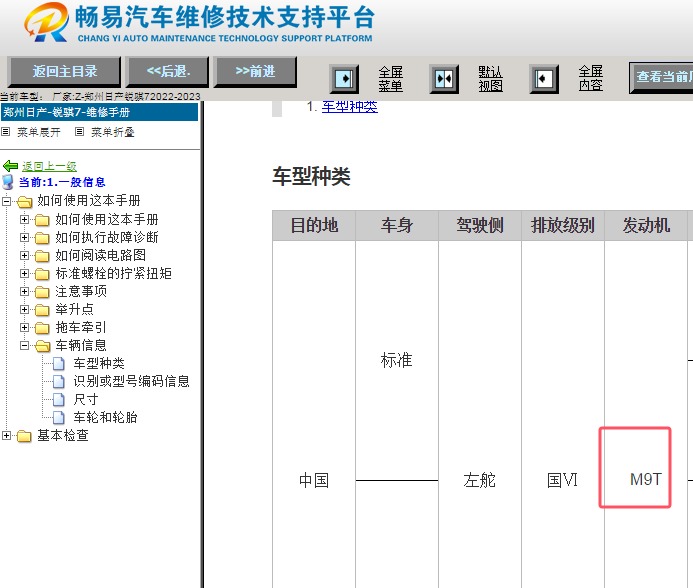Click the folder icon of 基本检查
This screenshot has height=588, width=693.
[24, 436]
